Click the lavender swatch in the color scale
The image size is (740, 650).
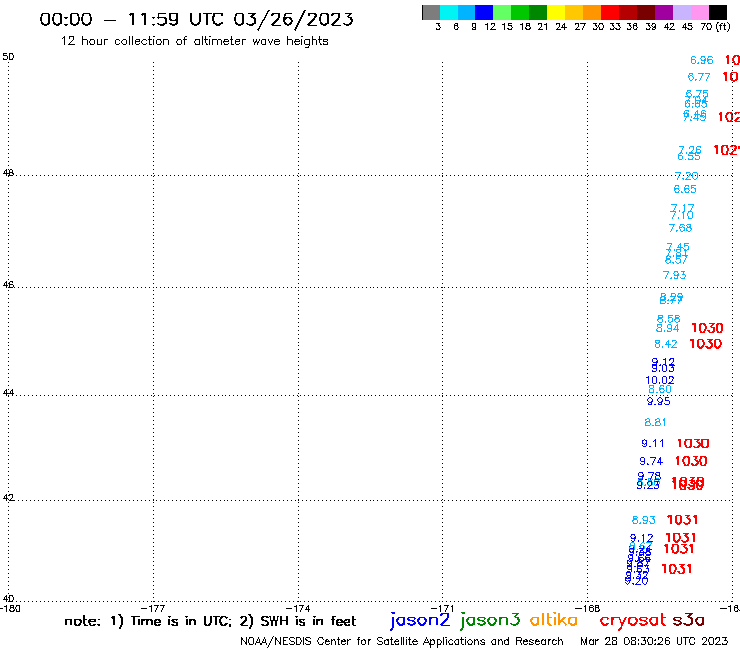point(681,12)
